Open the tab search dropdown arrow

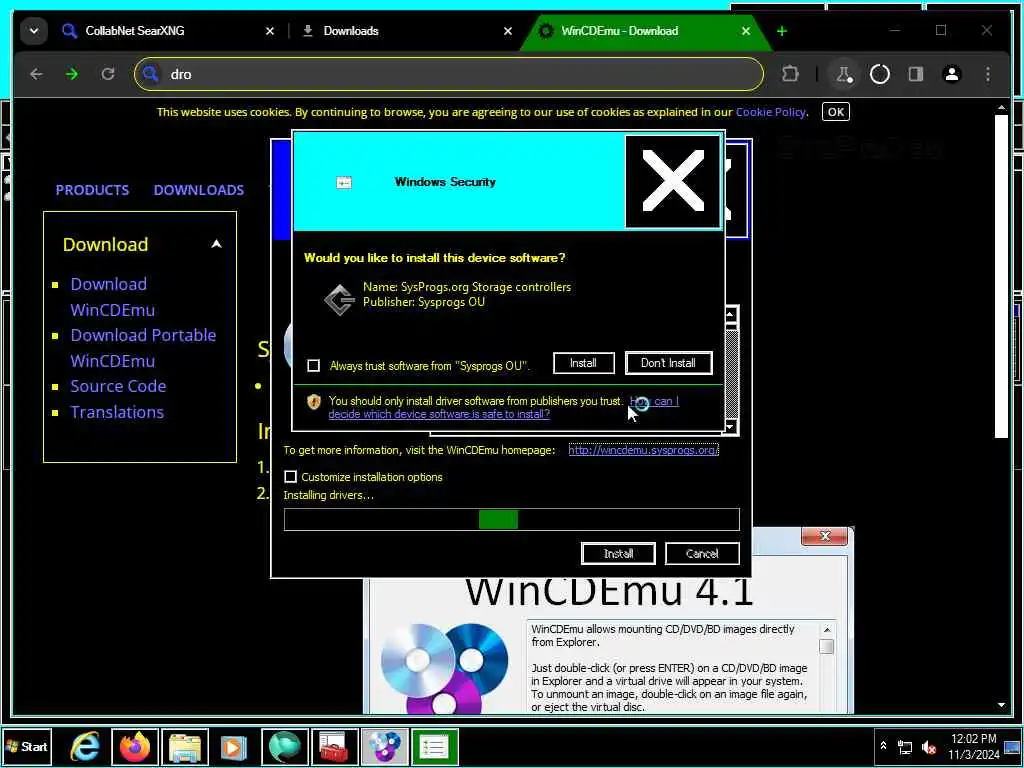pyautogui.click(x=34, y=31)
